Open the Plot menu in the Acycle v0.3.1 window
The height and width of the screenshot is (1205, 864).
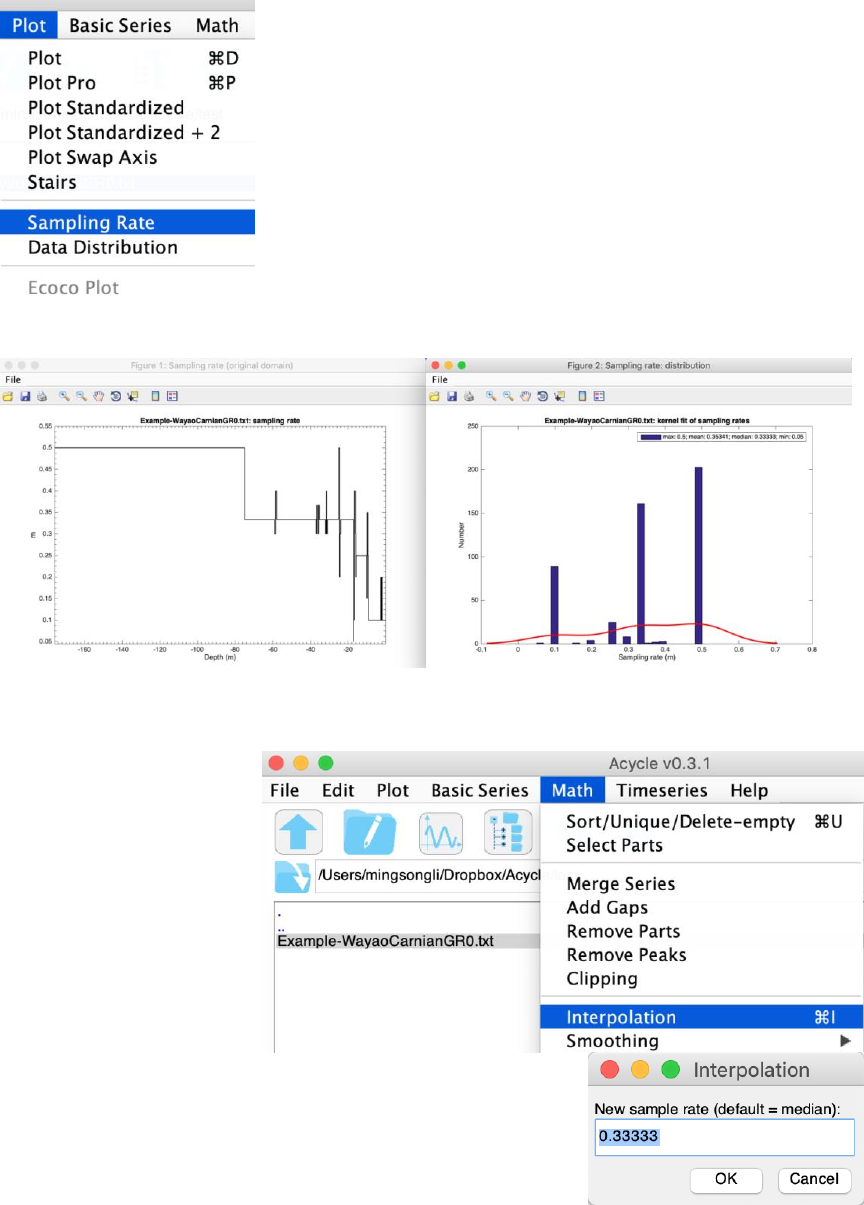393,790
